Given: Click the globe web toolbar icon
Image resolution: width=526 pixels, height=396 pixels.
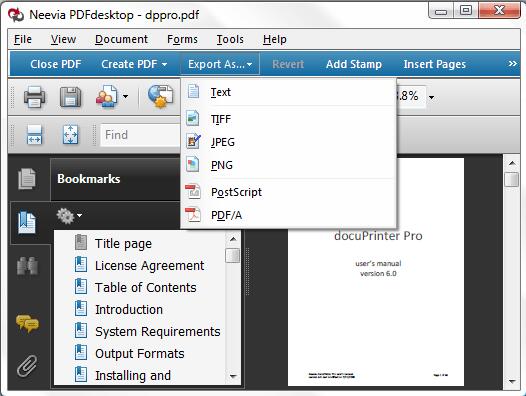Looking at the screenshot, I should (x=161, y=97).
